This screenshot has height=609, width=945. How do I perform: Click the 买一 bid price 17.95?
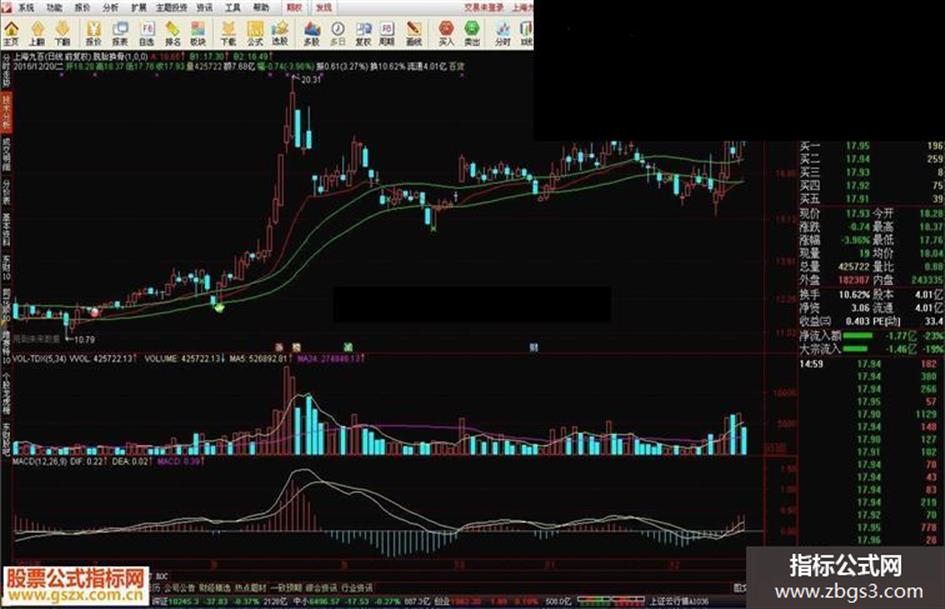858,146
